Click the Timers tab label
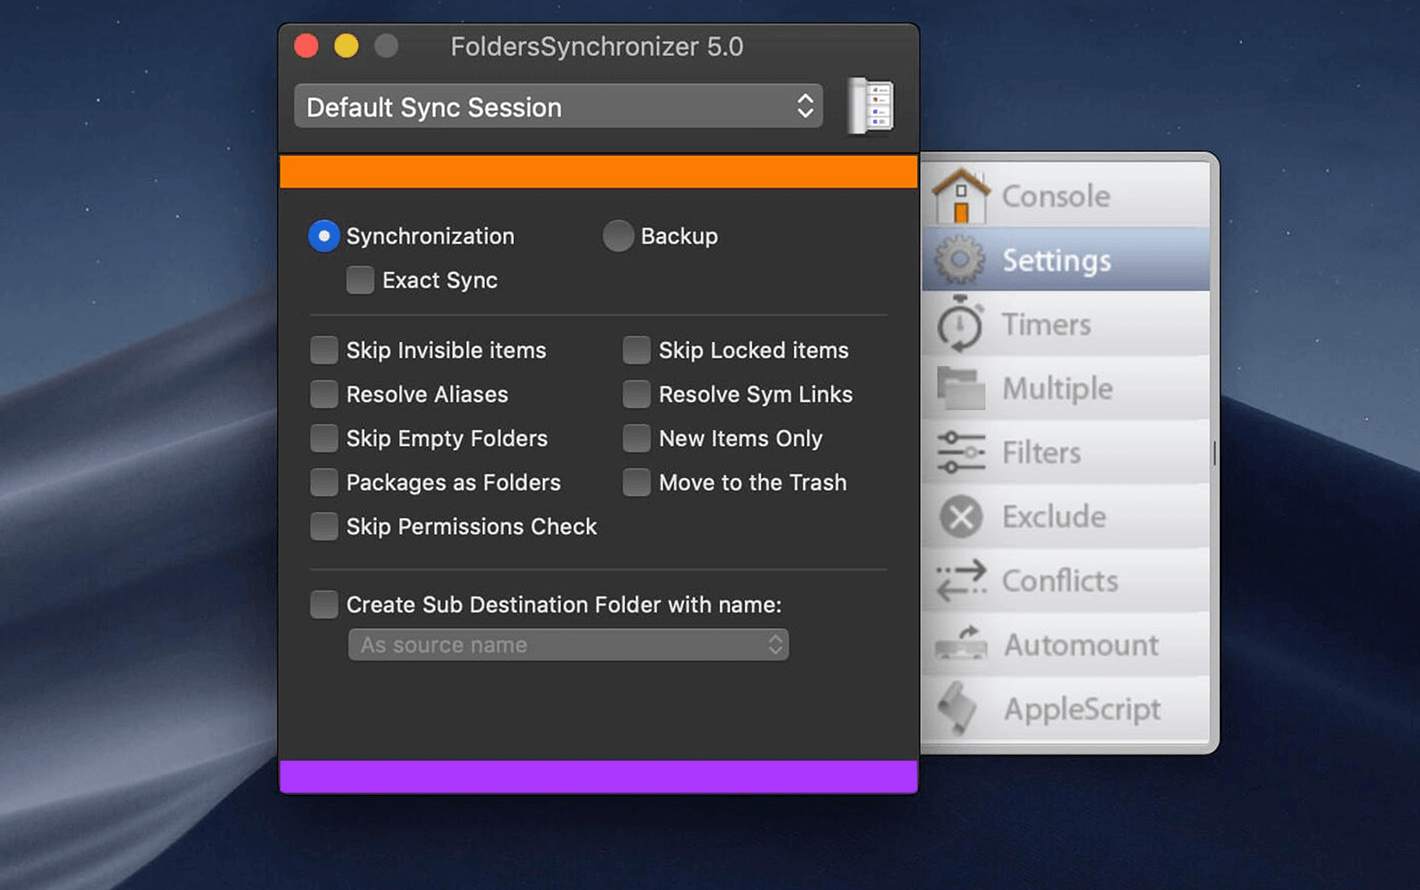The height and width of the screenshot is (890, 1420). [x=1046, y=324]
